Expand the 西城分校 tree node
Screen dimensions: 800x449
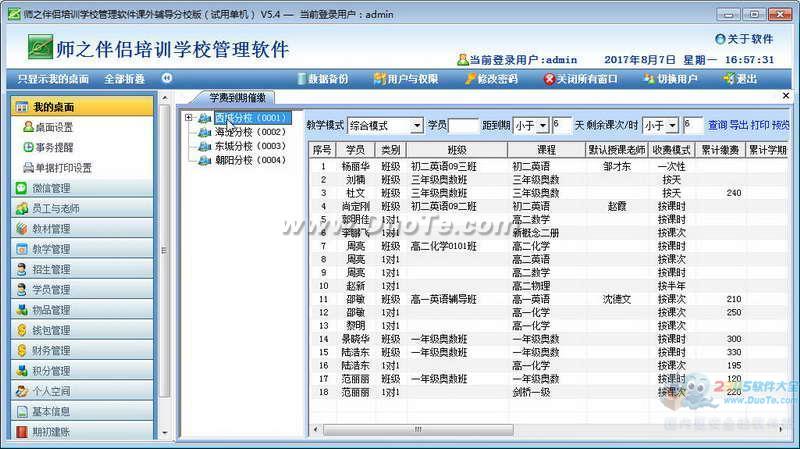pyautogui.click(x=188, y=118)
